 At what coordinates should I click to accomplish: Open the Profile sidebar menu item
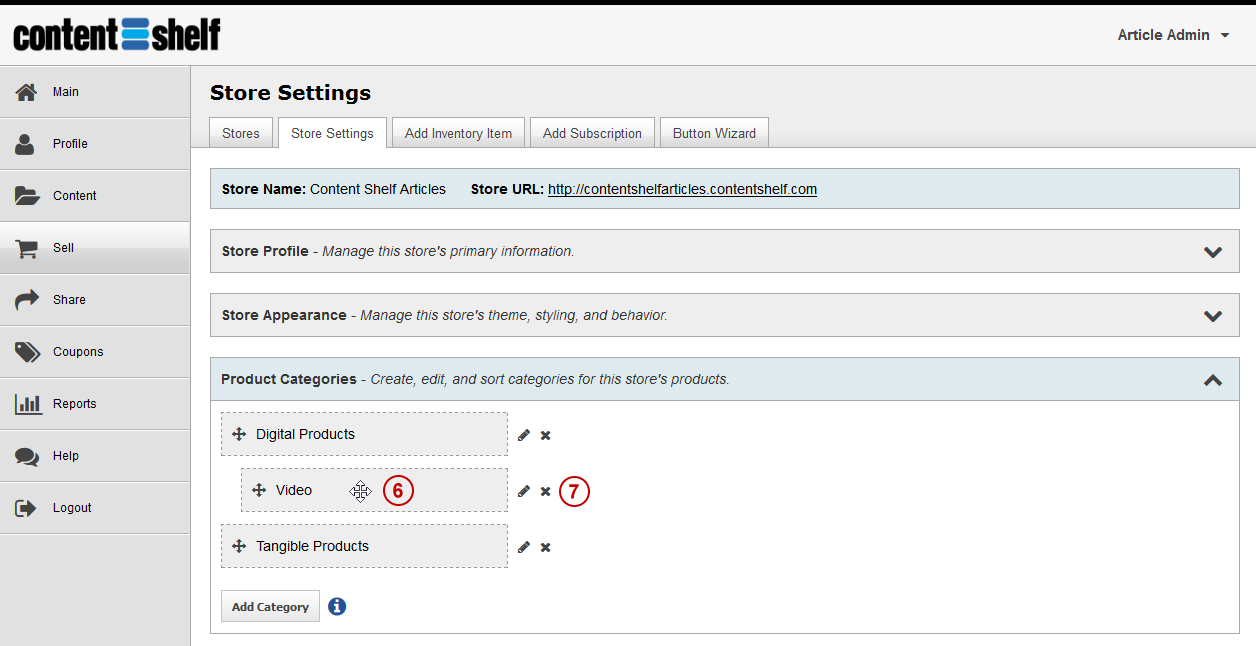95,144
